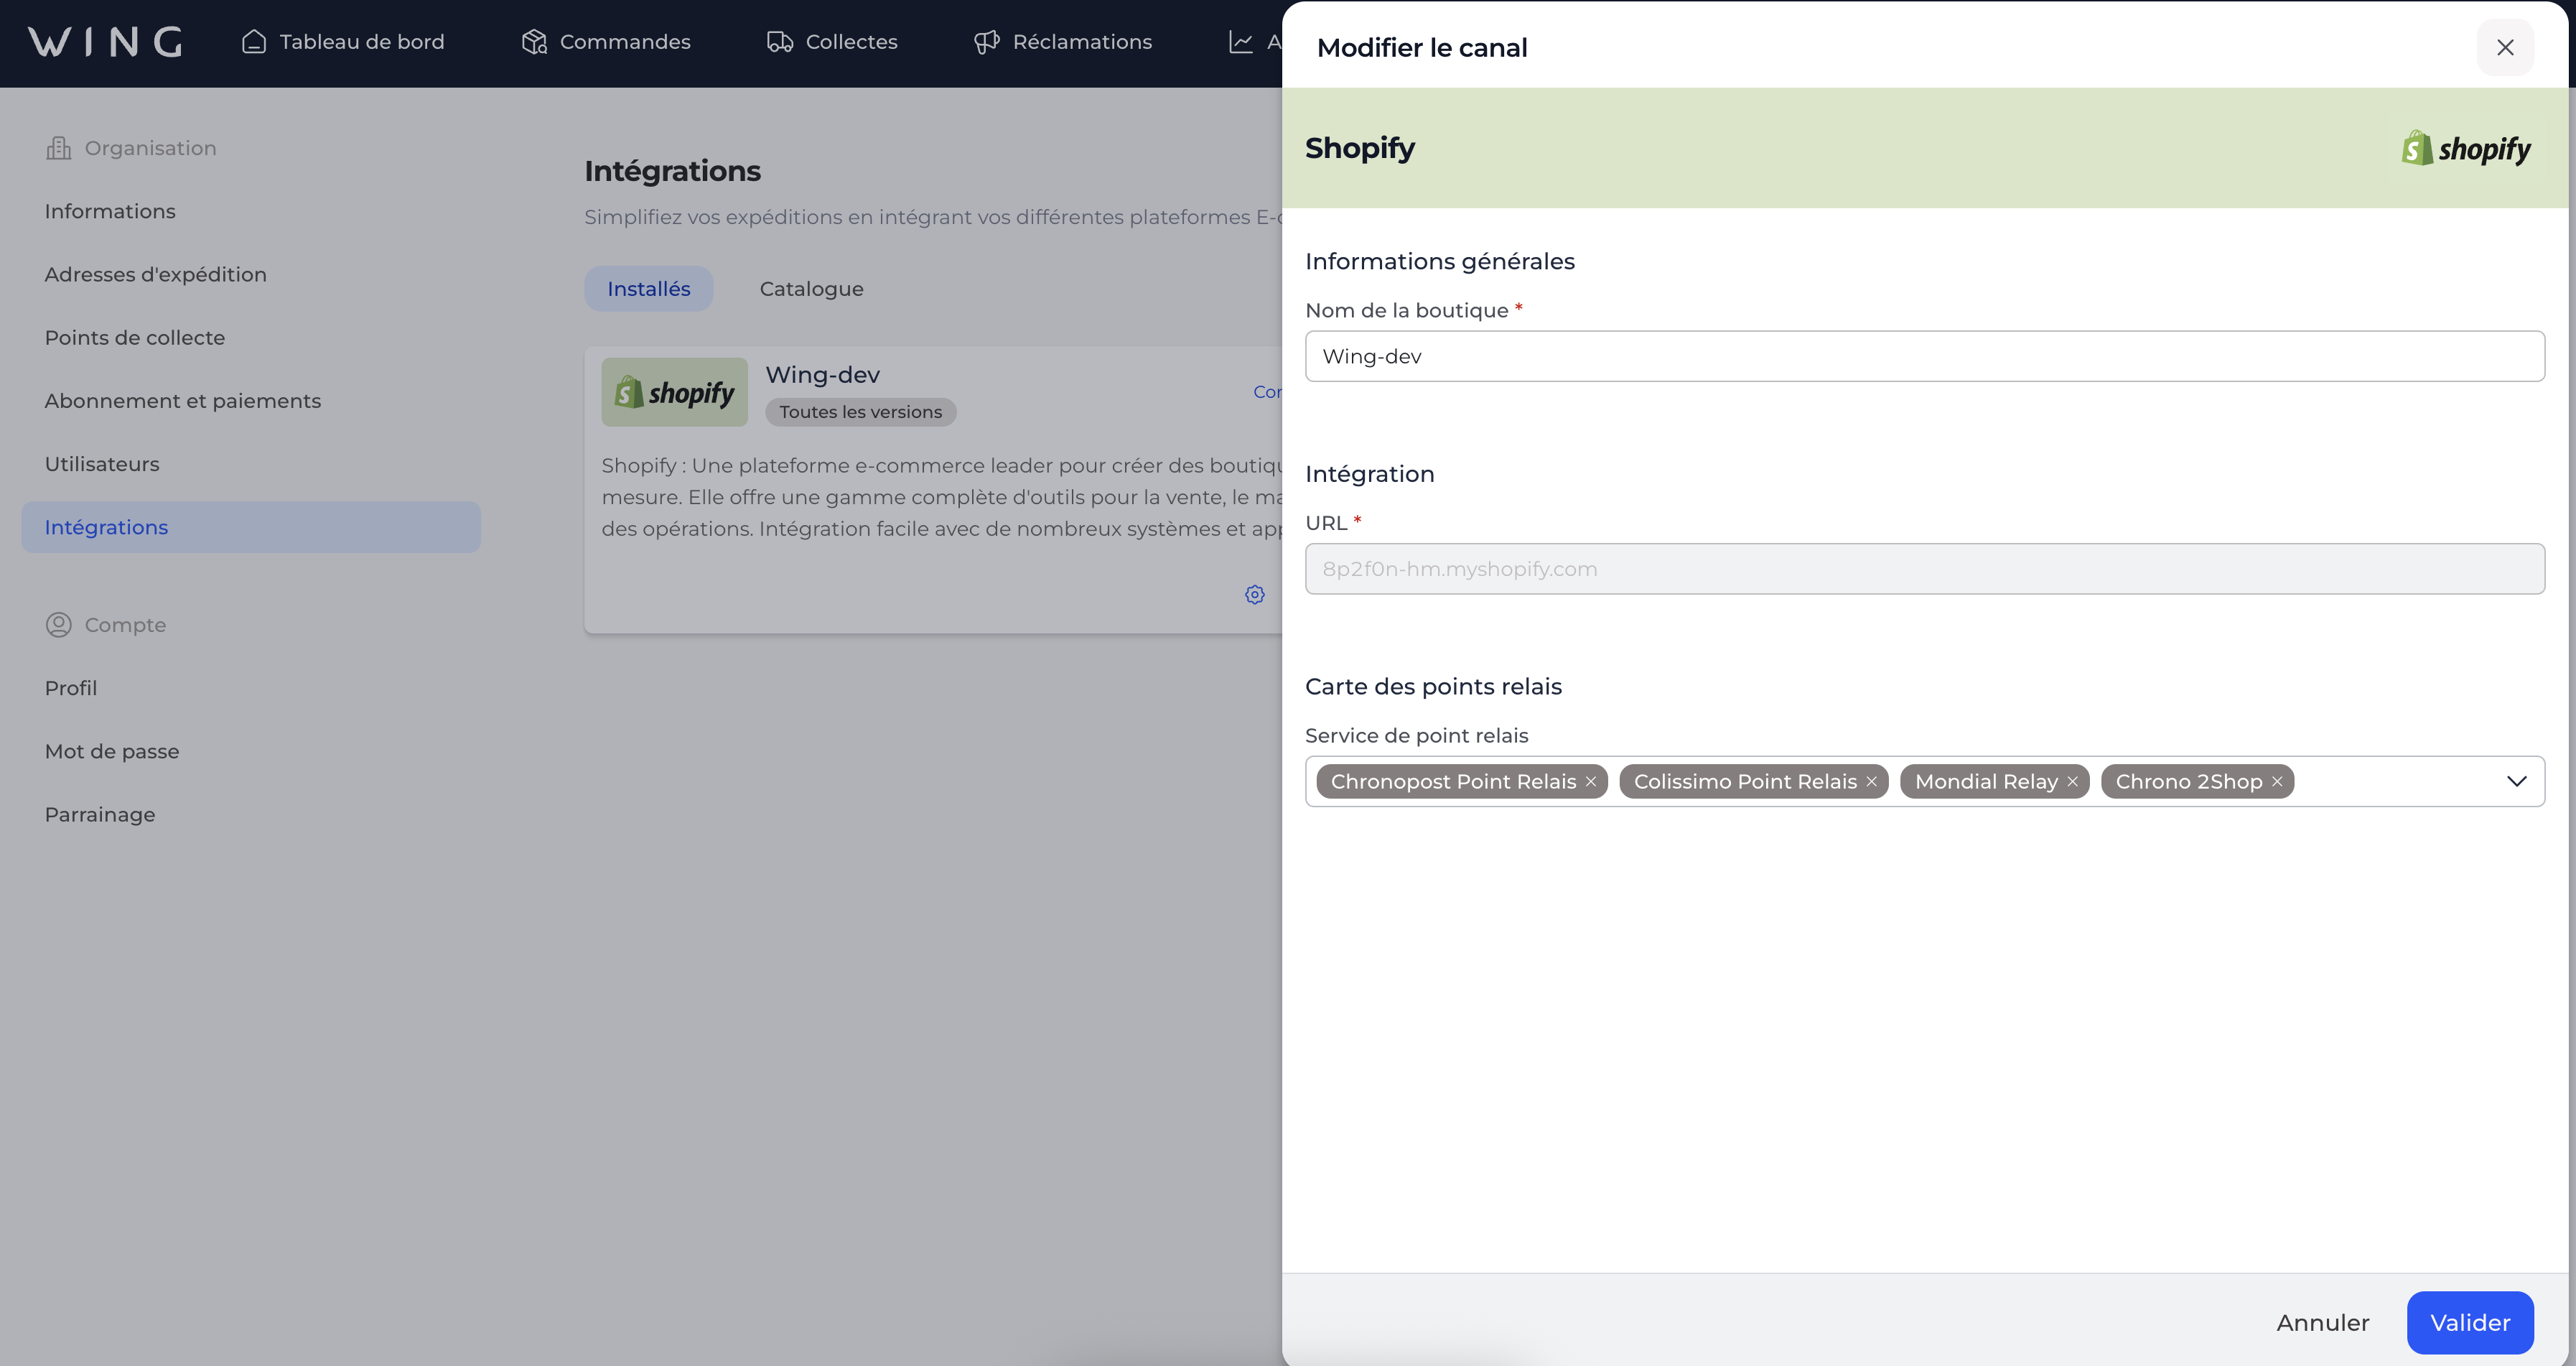Click the Nom de la boutique field
The height and width of the screenshot is (1366, 2576).
(1924, 356)
